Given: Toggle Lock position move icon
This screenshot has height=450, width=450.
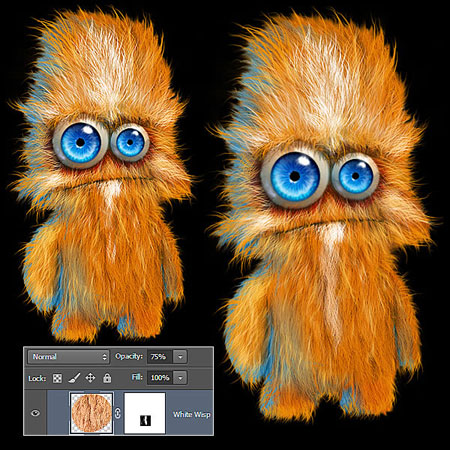Looking at the screenshot, I should coord(90,378).
